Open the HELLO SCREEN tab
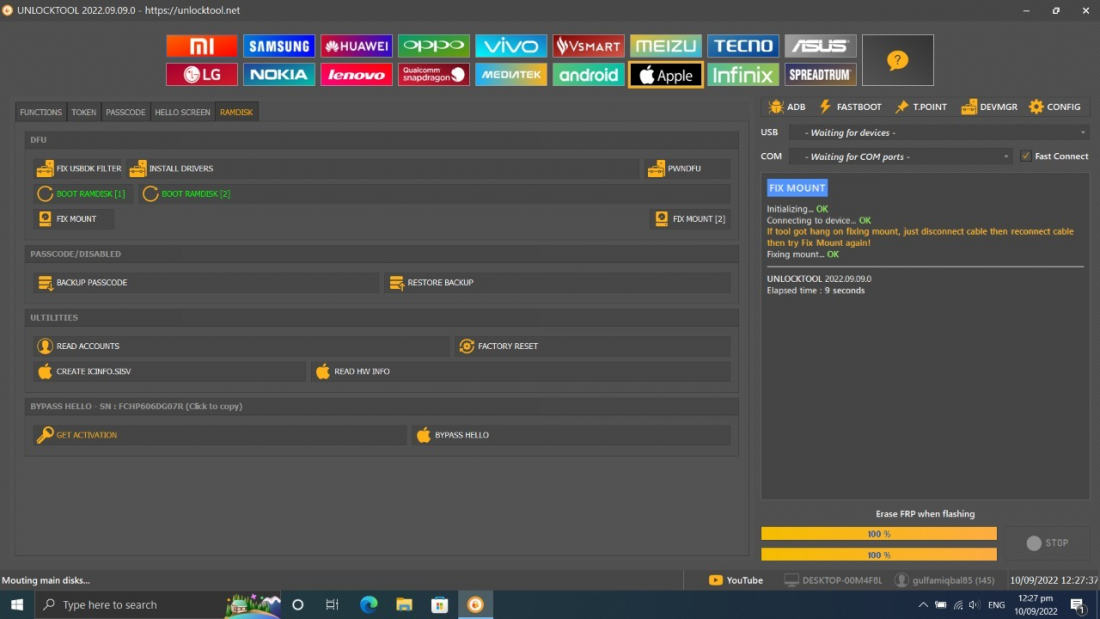Screen dimensions: 1100x619 click(x=182, y=112)
